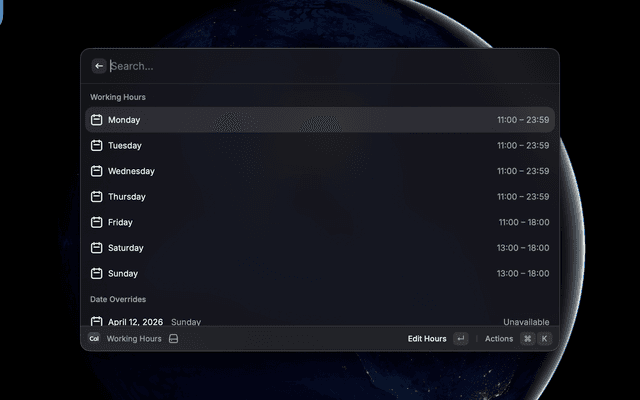640x400 pixels.
Task: Click the Monday calendar icon
Action: (x=97, y=120)
